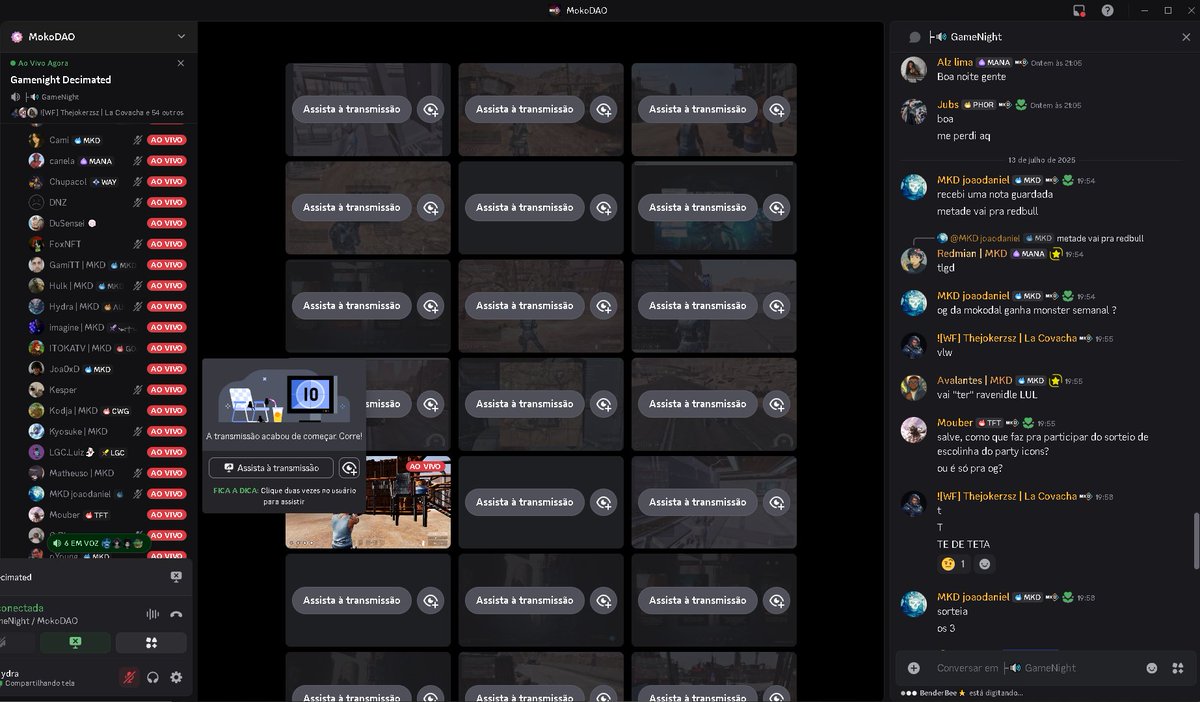Image resolution: width=1200 pixels, height=702 pixels.
Task: Click the GameNight channel title in chat header
Action: [x=976, y=37]
